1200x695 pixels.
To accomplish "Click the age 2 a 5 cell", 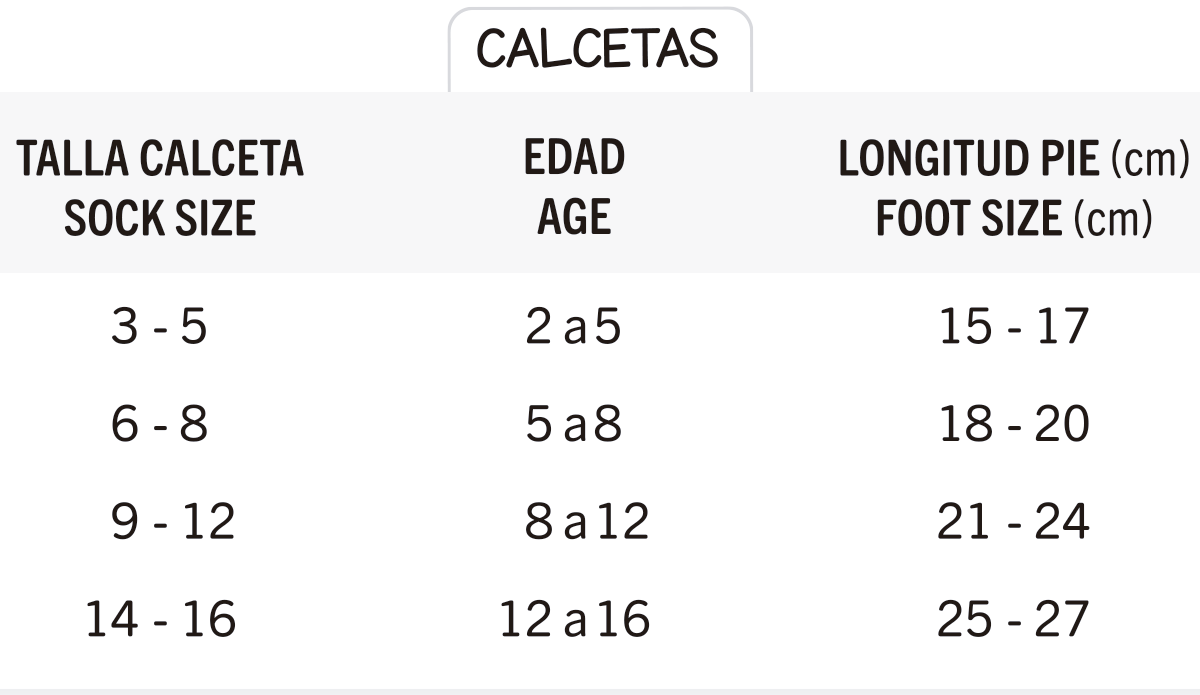I will click(x=573, y=327).
